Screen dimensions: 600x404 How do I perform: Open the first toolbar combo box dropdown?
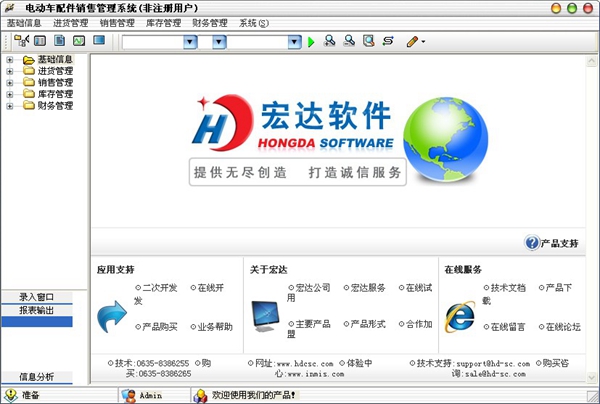190,42
